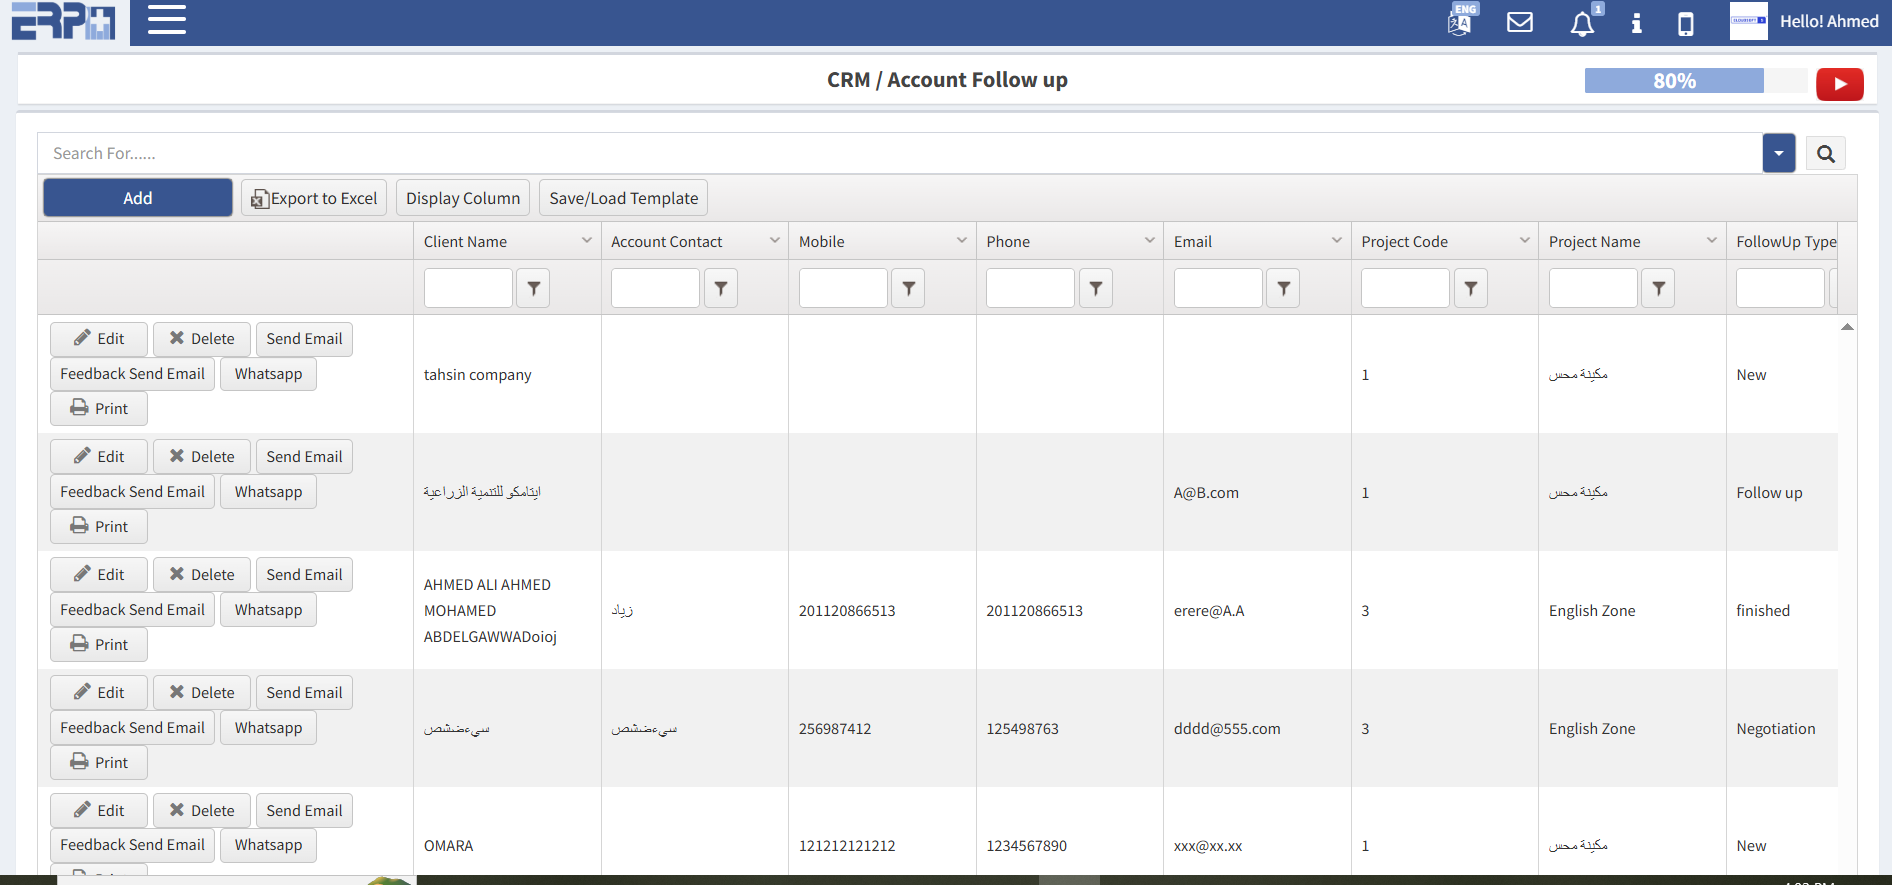Screen dimensions: 1892x885
Task: Click the magnifier search button
Action: tap(1825, 154)
